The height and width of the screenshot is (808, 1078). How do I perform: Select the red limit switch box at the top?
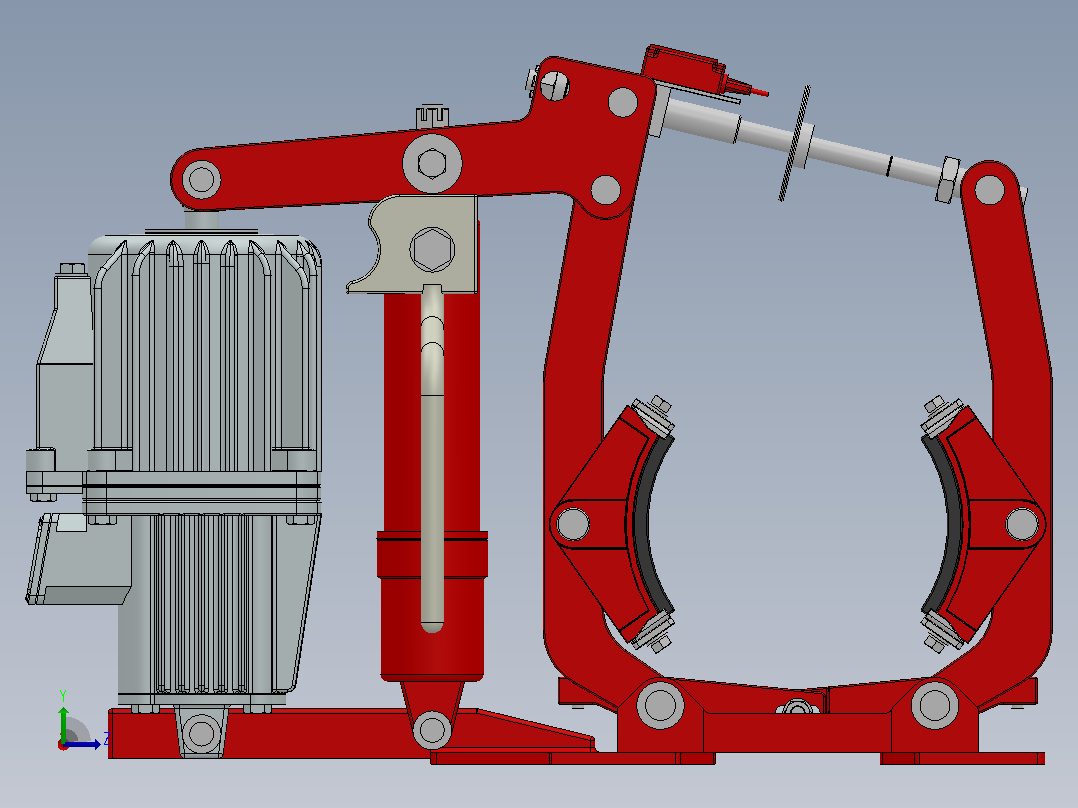tap(684, 70)
